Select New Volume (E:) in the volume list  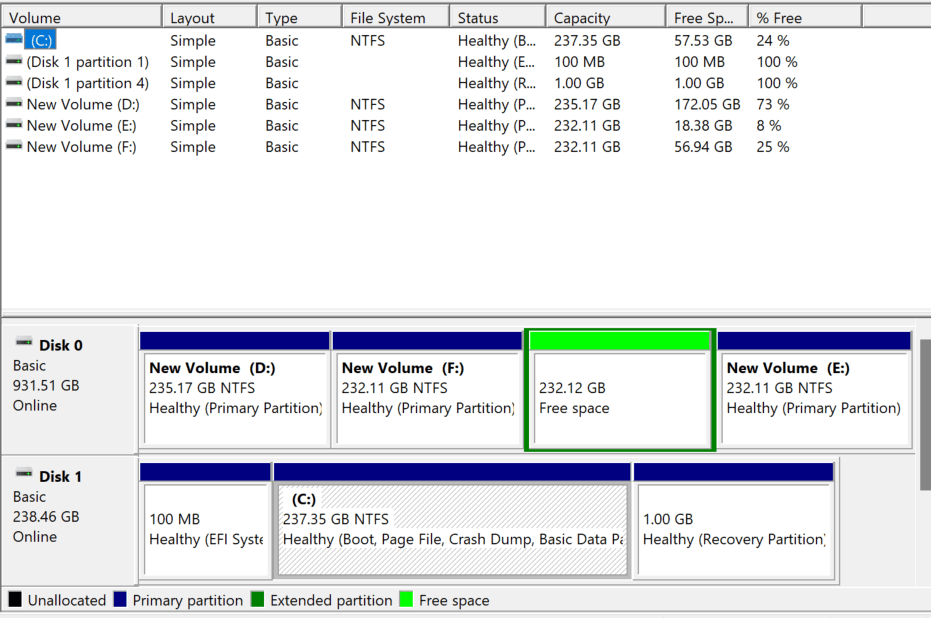[x=81, y=126]
